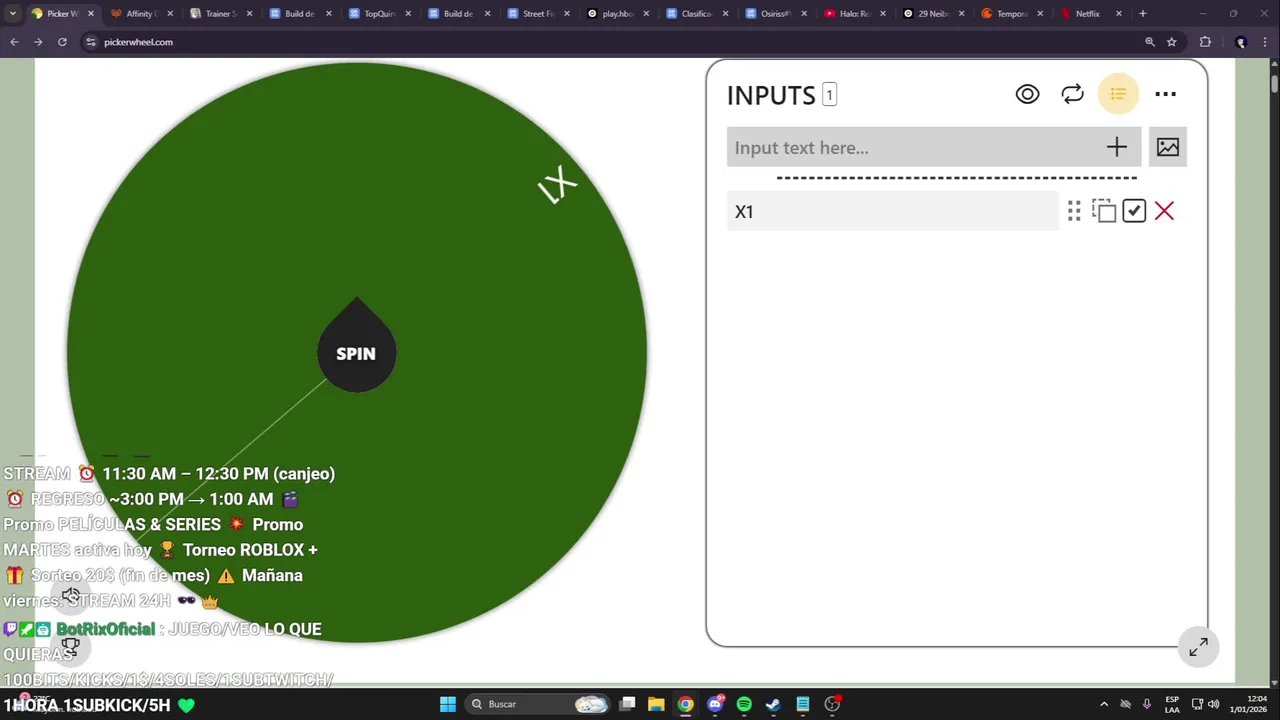Screen dimensions: 1280x720
Task: Click the shuffle arrows icon in Inputs
Action: pyautogui.click(x=1072, y=94)
